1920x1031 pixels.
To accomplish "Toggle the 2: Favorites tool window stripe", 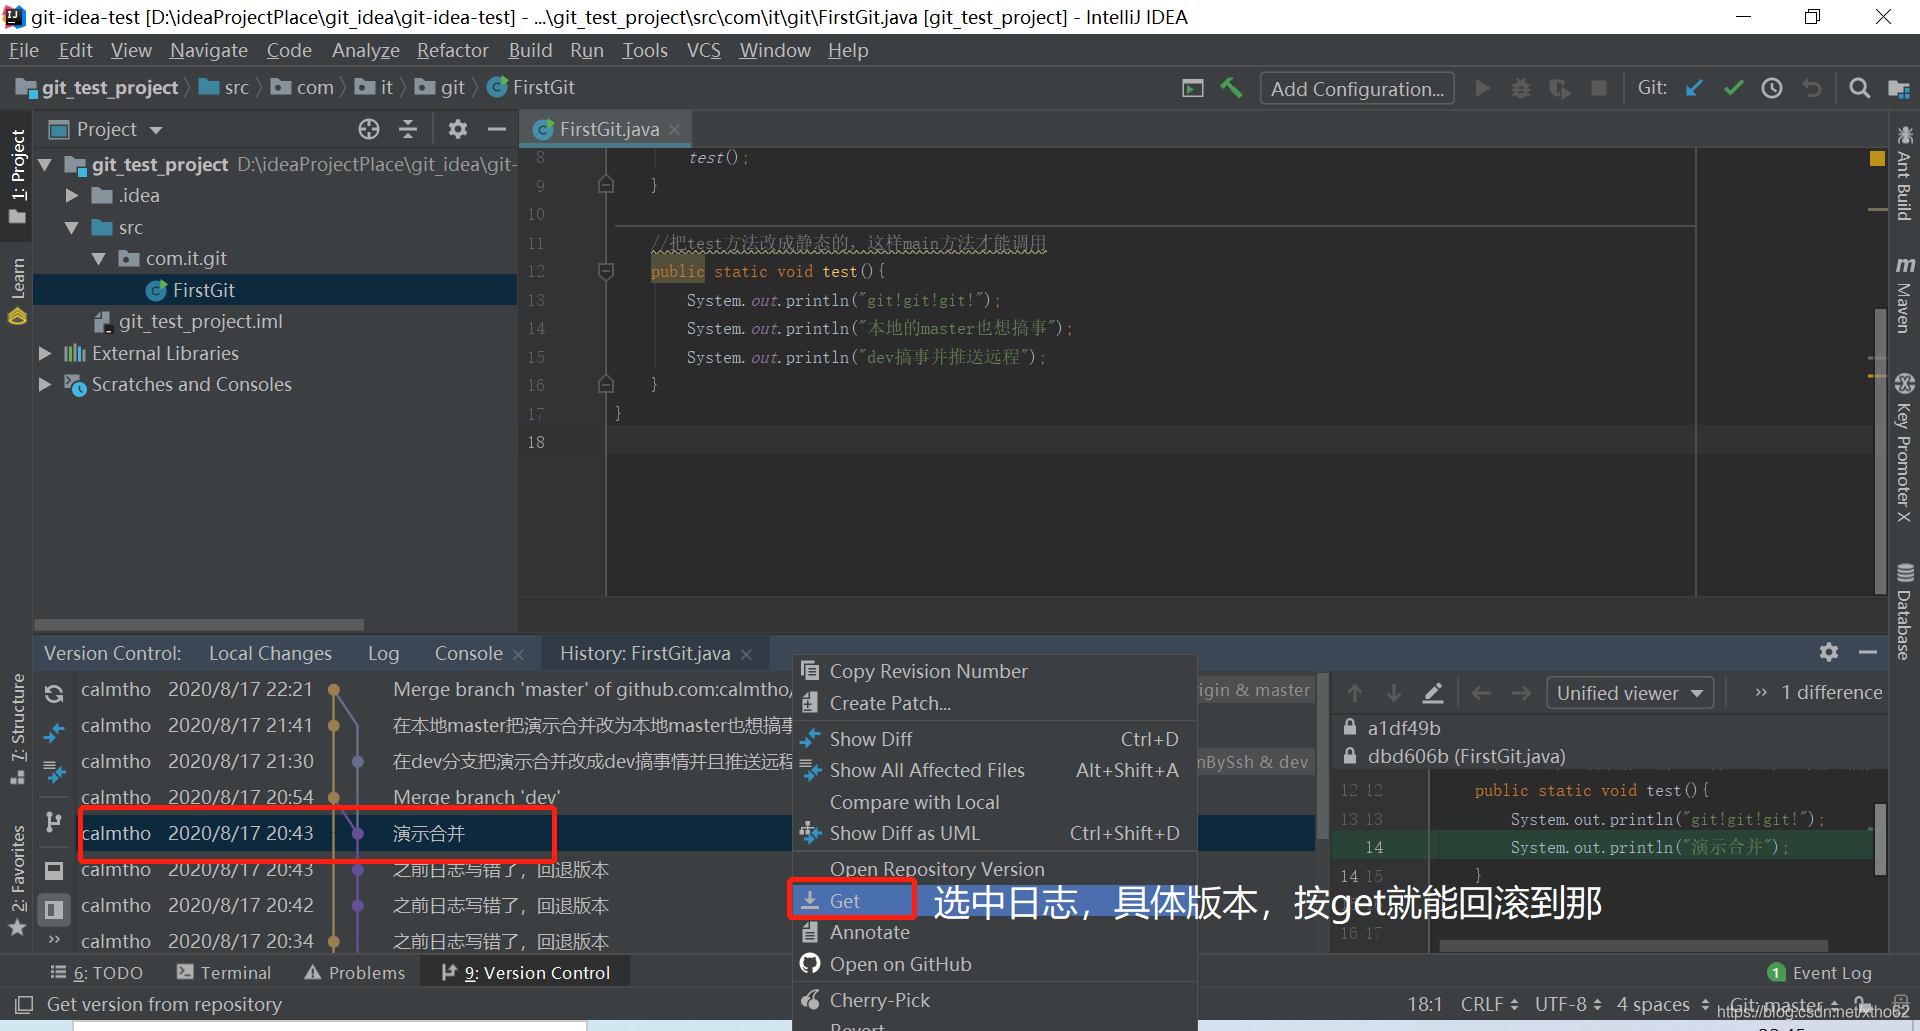I will point(17,880).
